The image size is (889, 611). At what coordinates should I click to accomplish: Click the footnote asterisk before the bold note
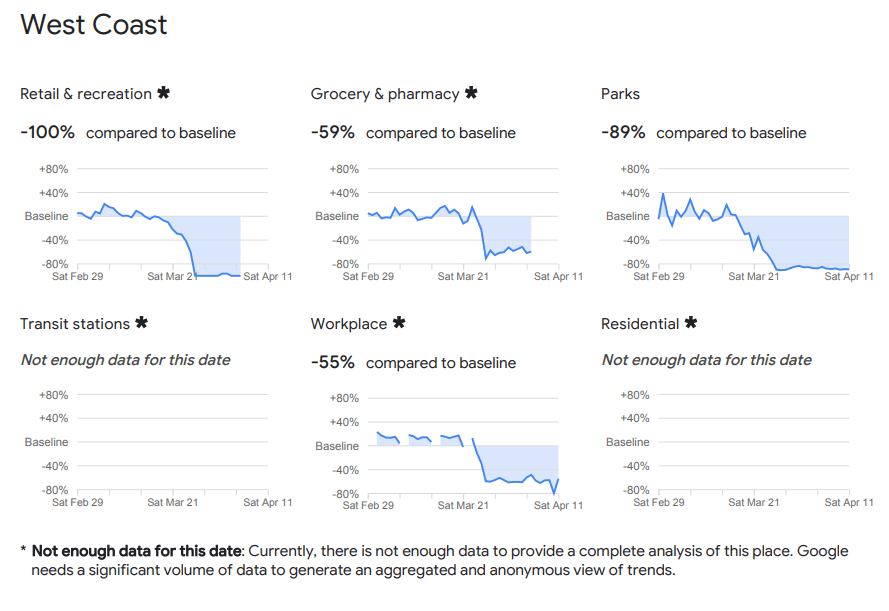click(23, 550)
